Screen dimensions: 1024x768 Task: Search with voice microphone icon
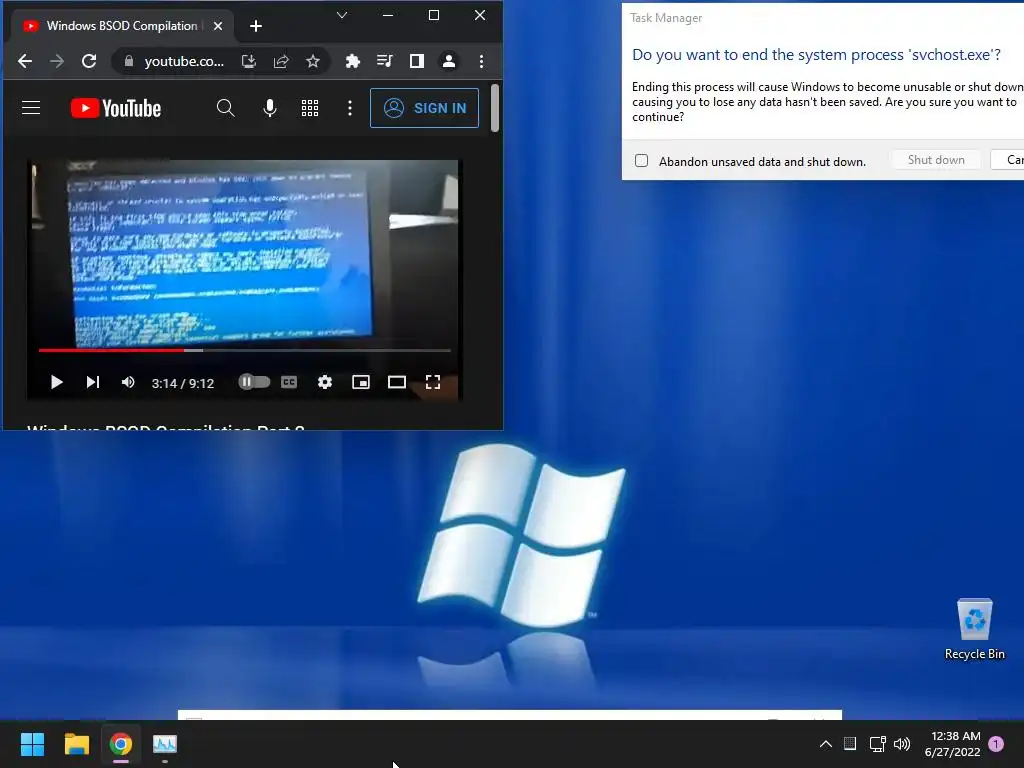[x=270, y=108]
